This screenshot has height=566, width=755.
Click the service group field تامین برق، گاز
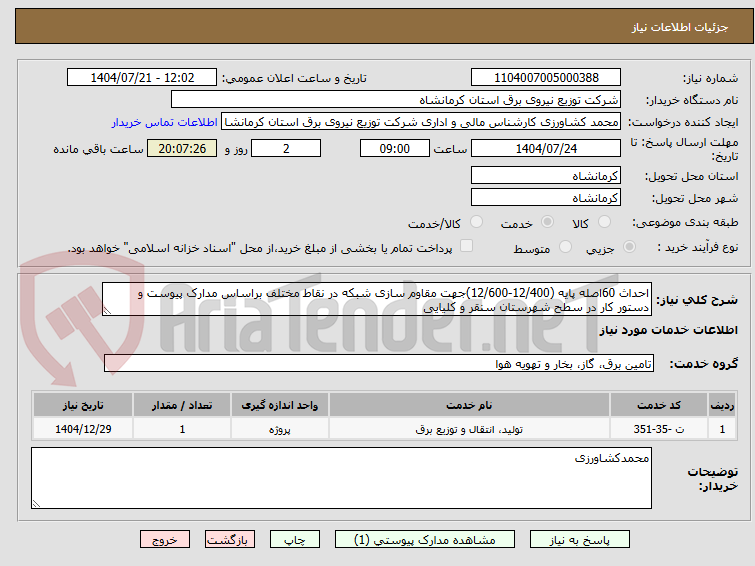point(379,364)
